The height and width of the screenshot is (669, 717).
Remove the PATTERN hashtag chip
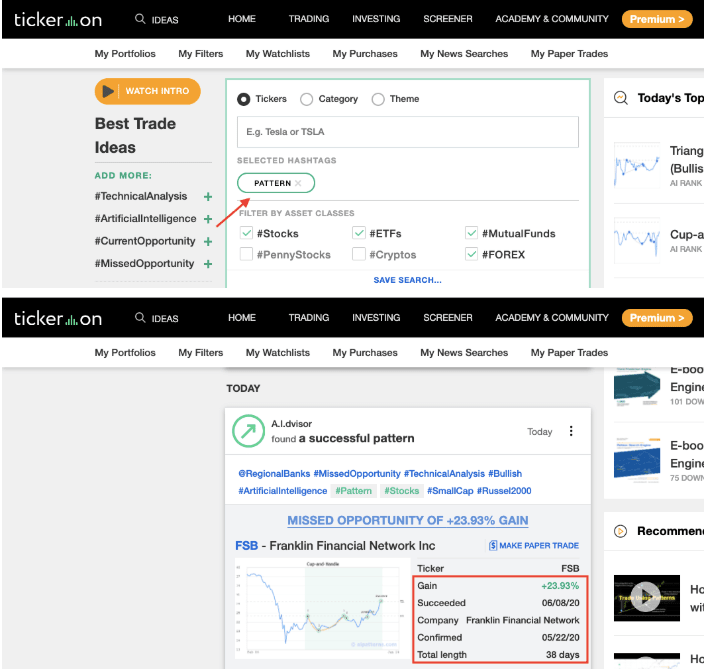(x=298, y=183)
